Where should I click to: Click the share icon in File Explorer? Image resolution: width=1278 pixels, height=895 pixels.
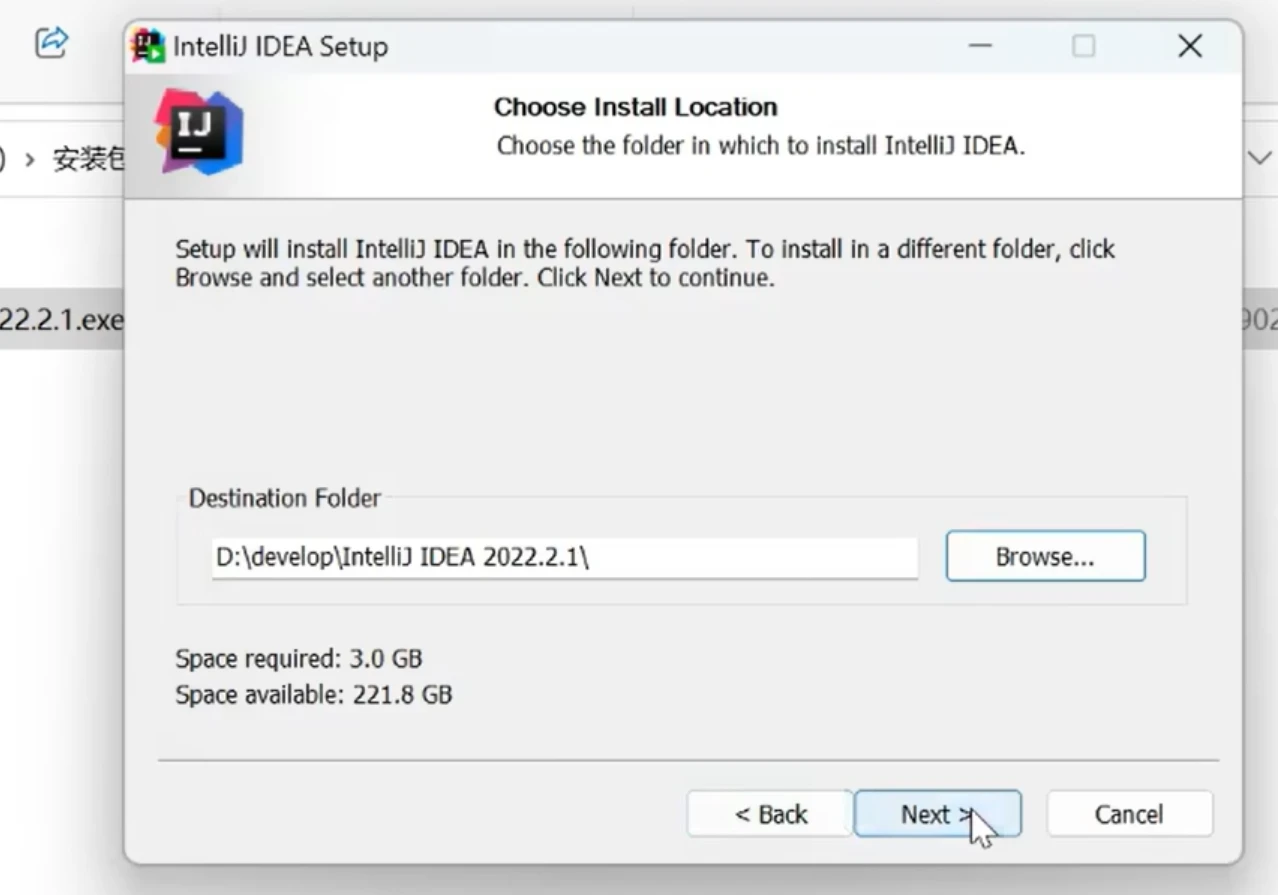tap(51, 42)
